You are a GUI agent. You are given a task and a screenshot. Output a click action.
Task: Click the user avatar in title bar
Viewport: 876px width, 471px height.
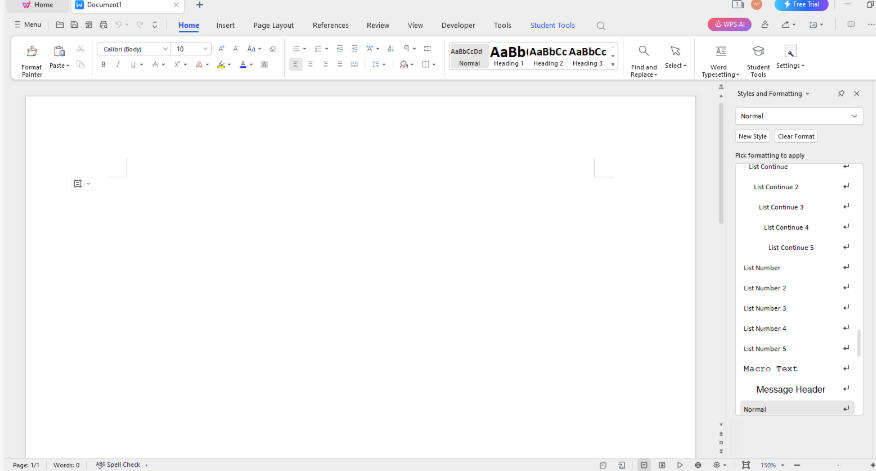[756, 4]
